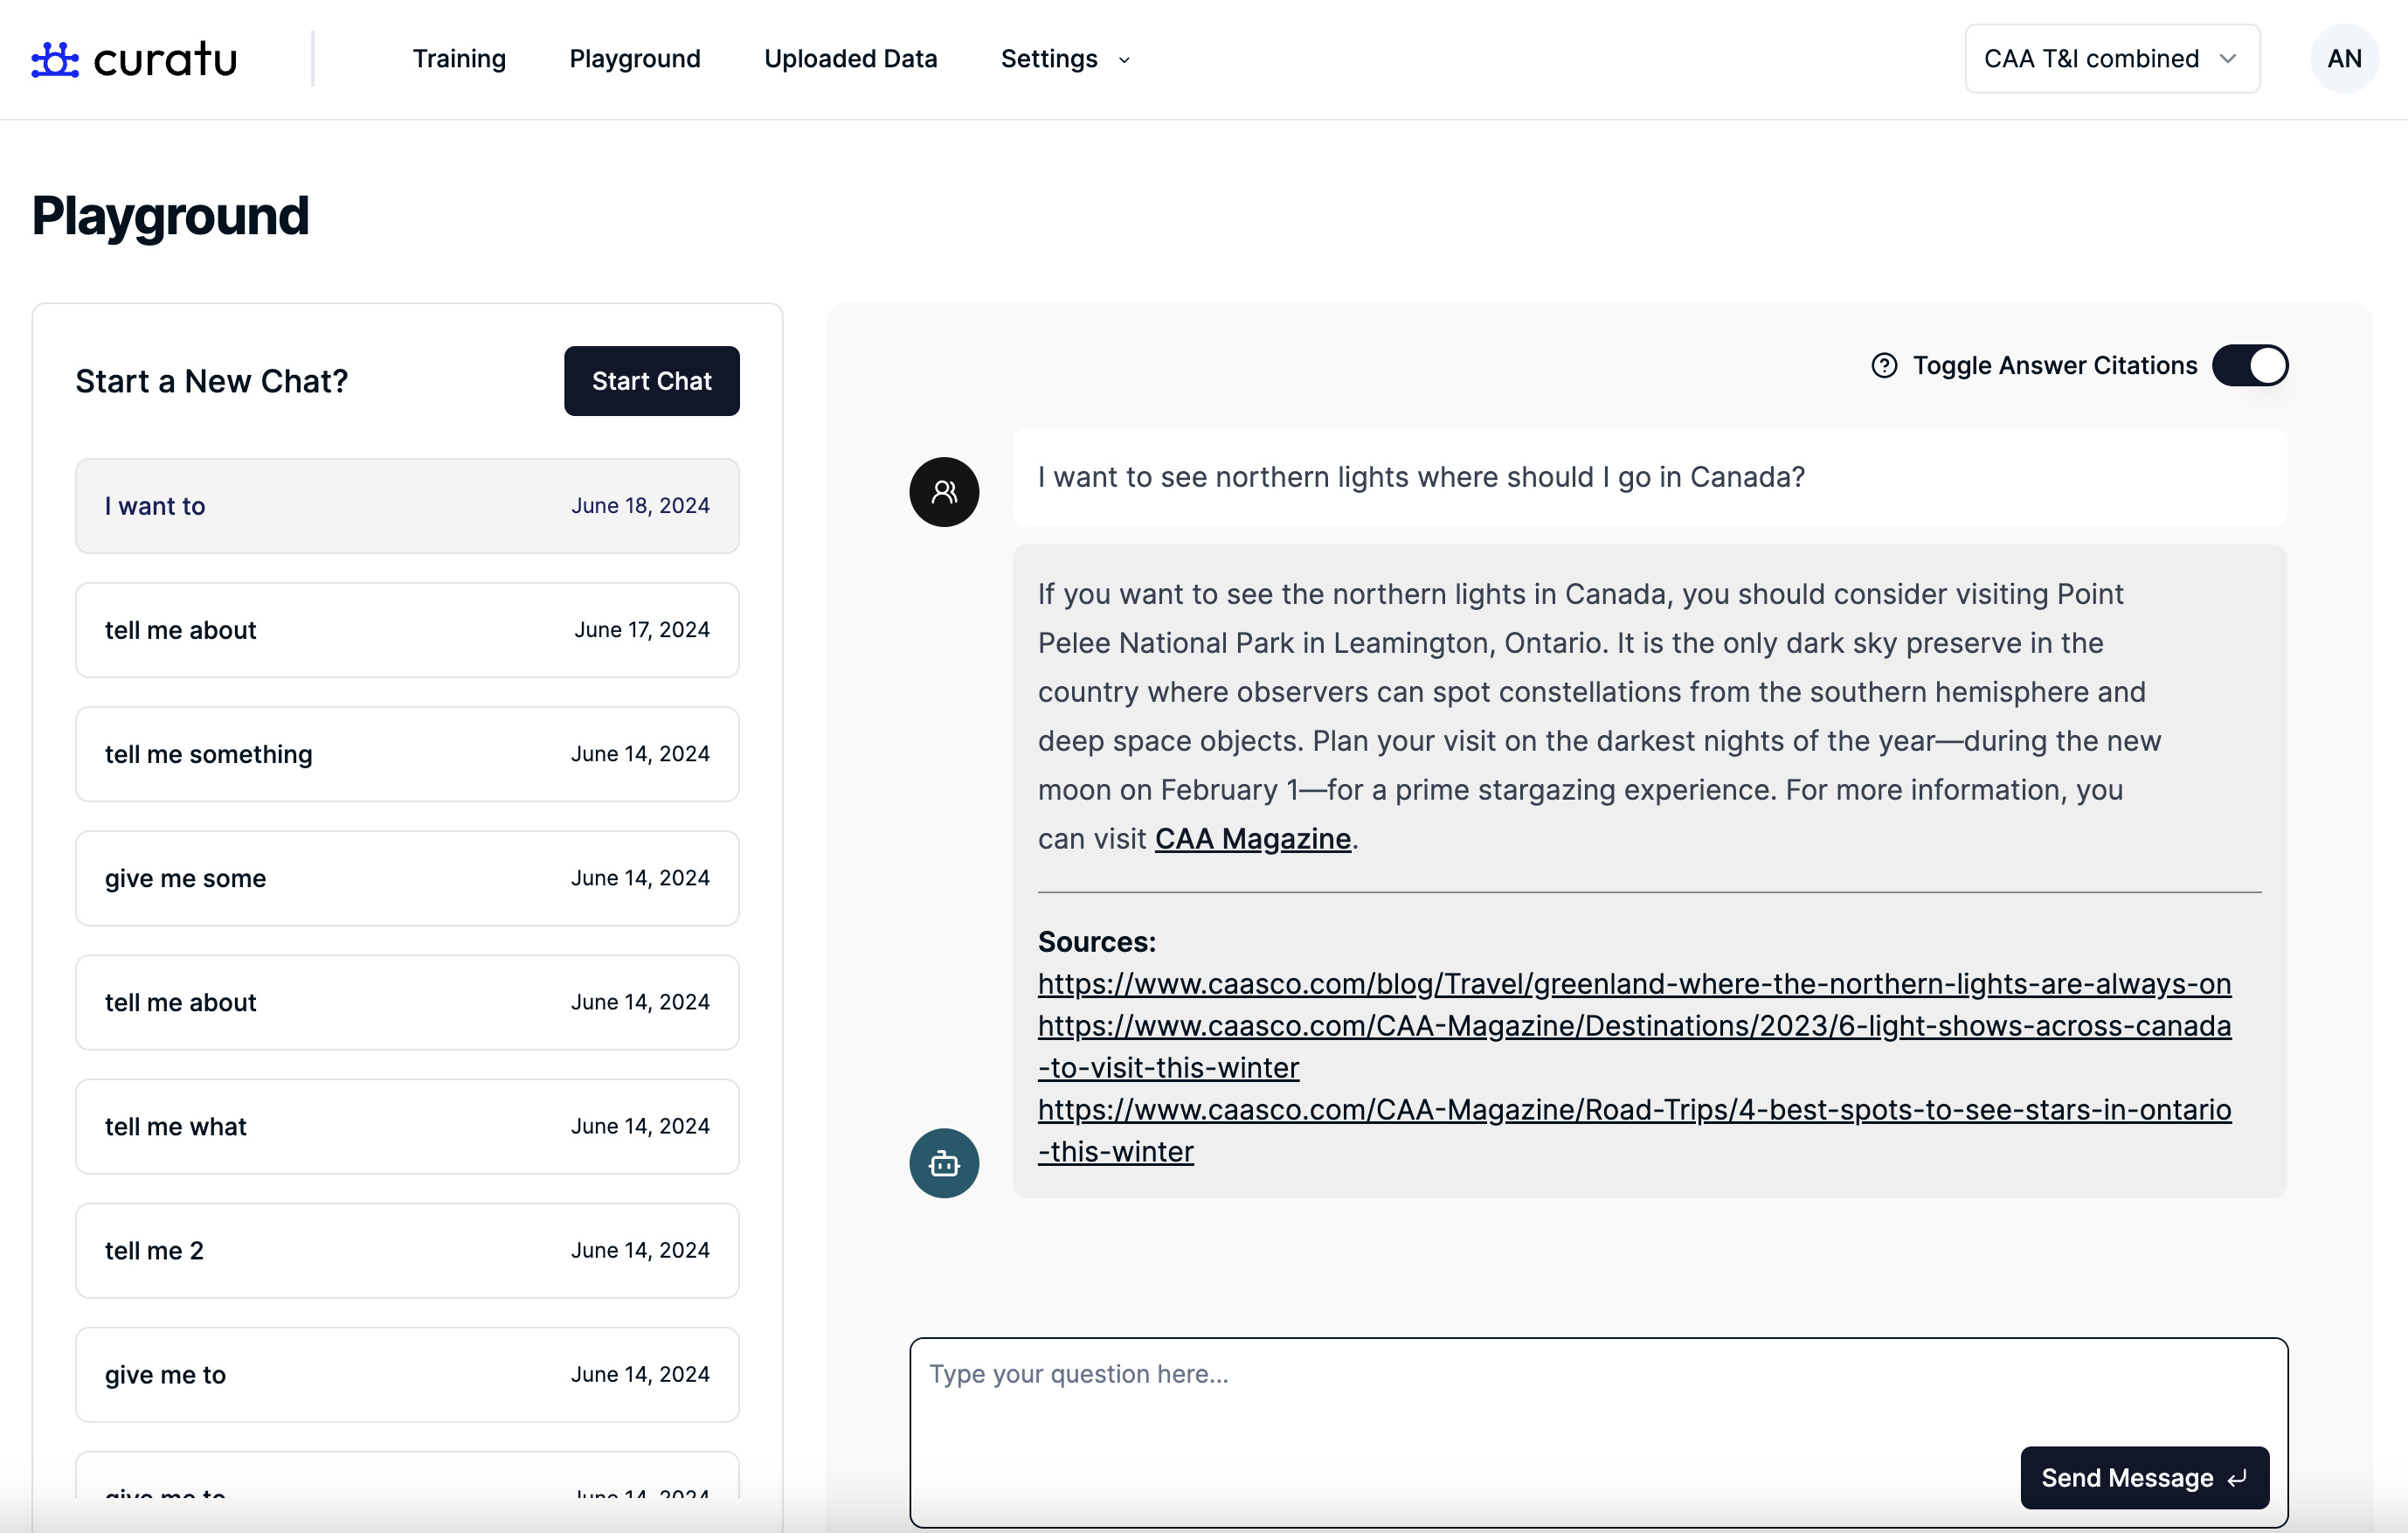2408x1533 pixels.
Task: Open the Uploaded Data page
Action: click(x=850, y=59)
